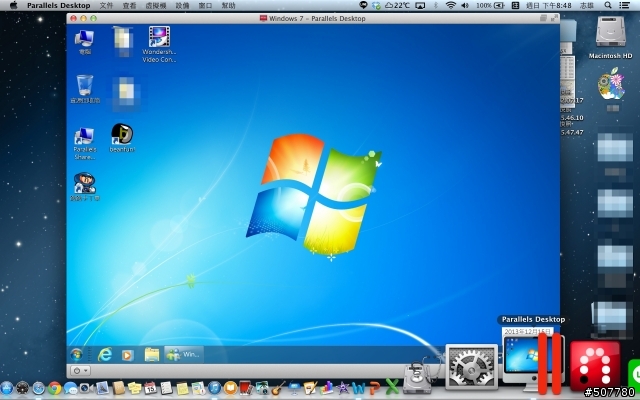Open the Parallels power options dropdown
The image size is (640, 400).
click(x=80, y=371)
